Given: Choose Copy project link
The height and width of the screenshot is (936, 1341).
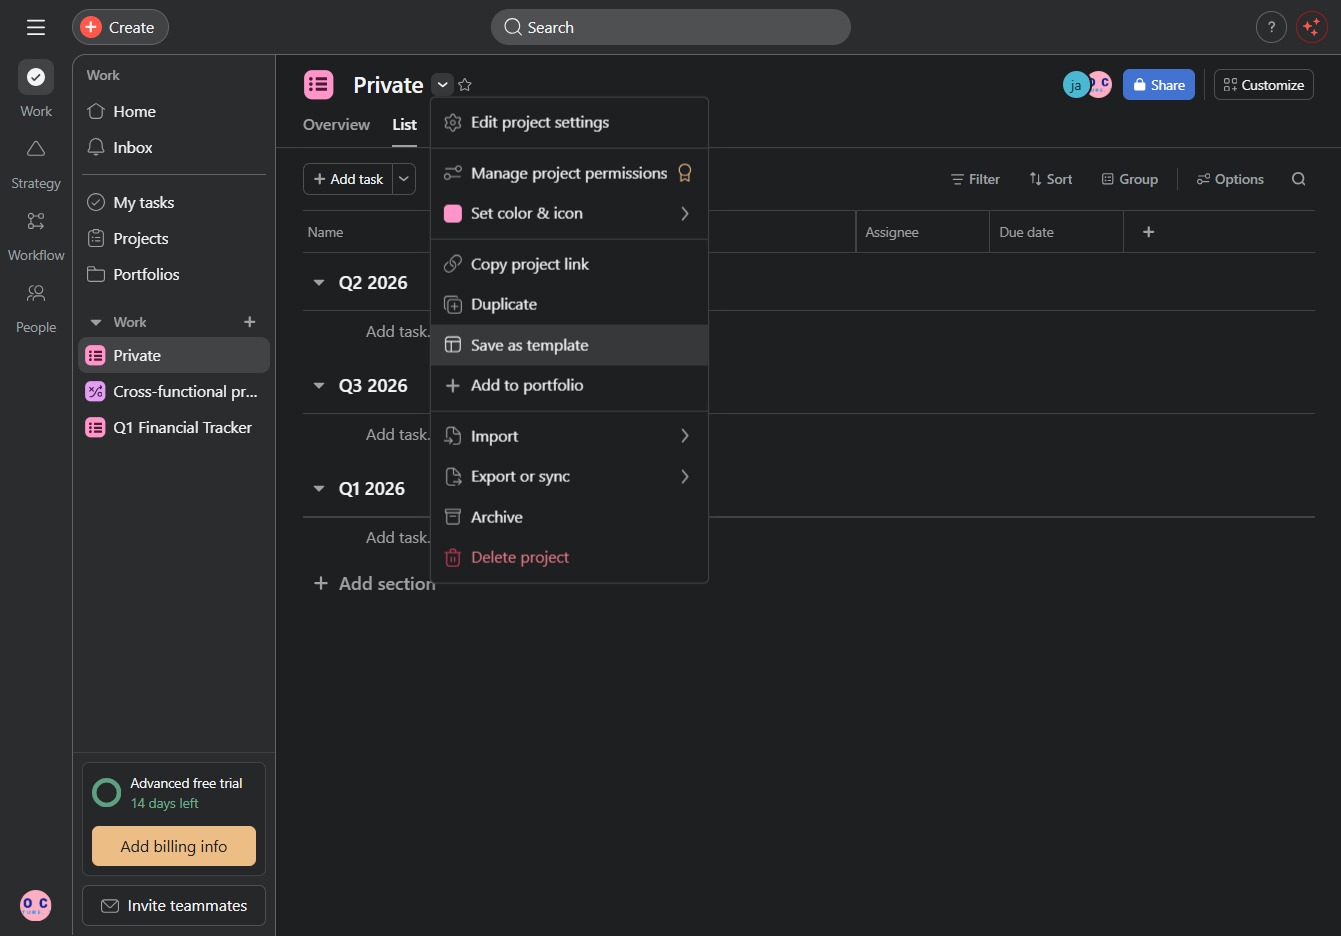Looking at the screenshot, I should [x=569, y=264].
